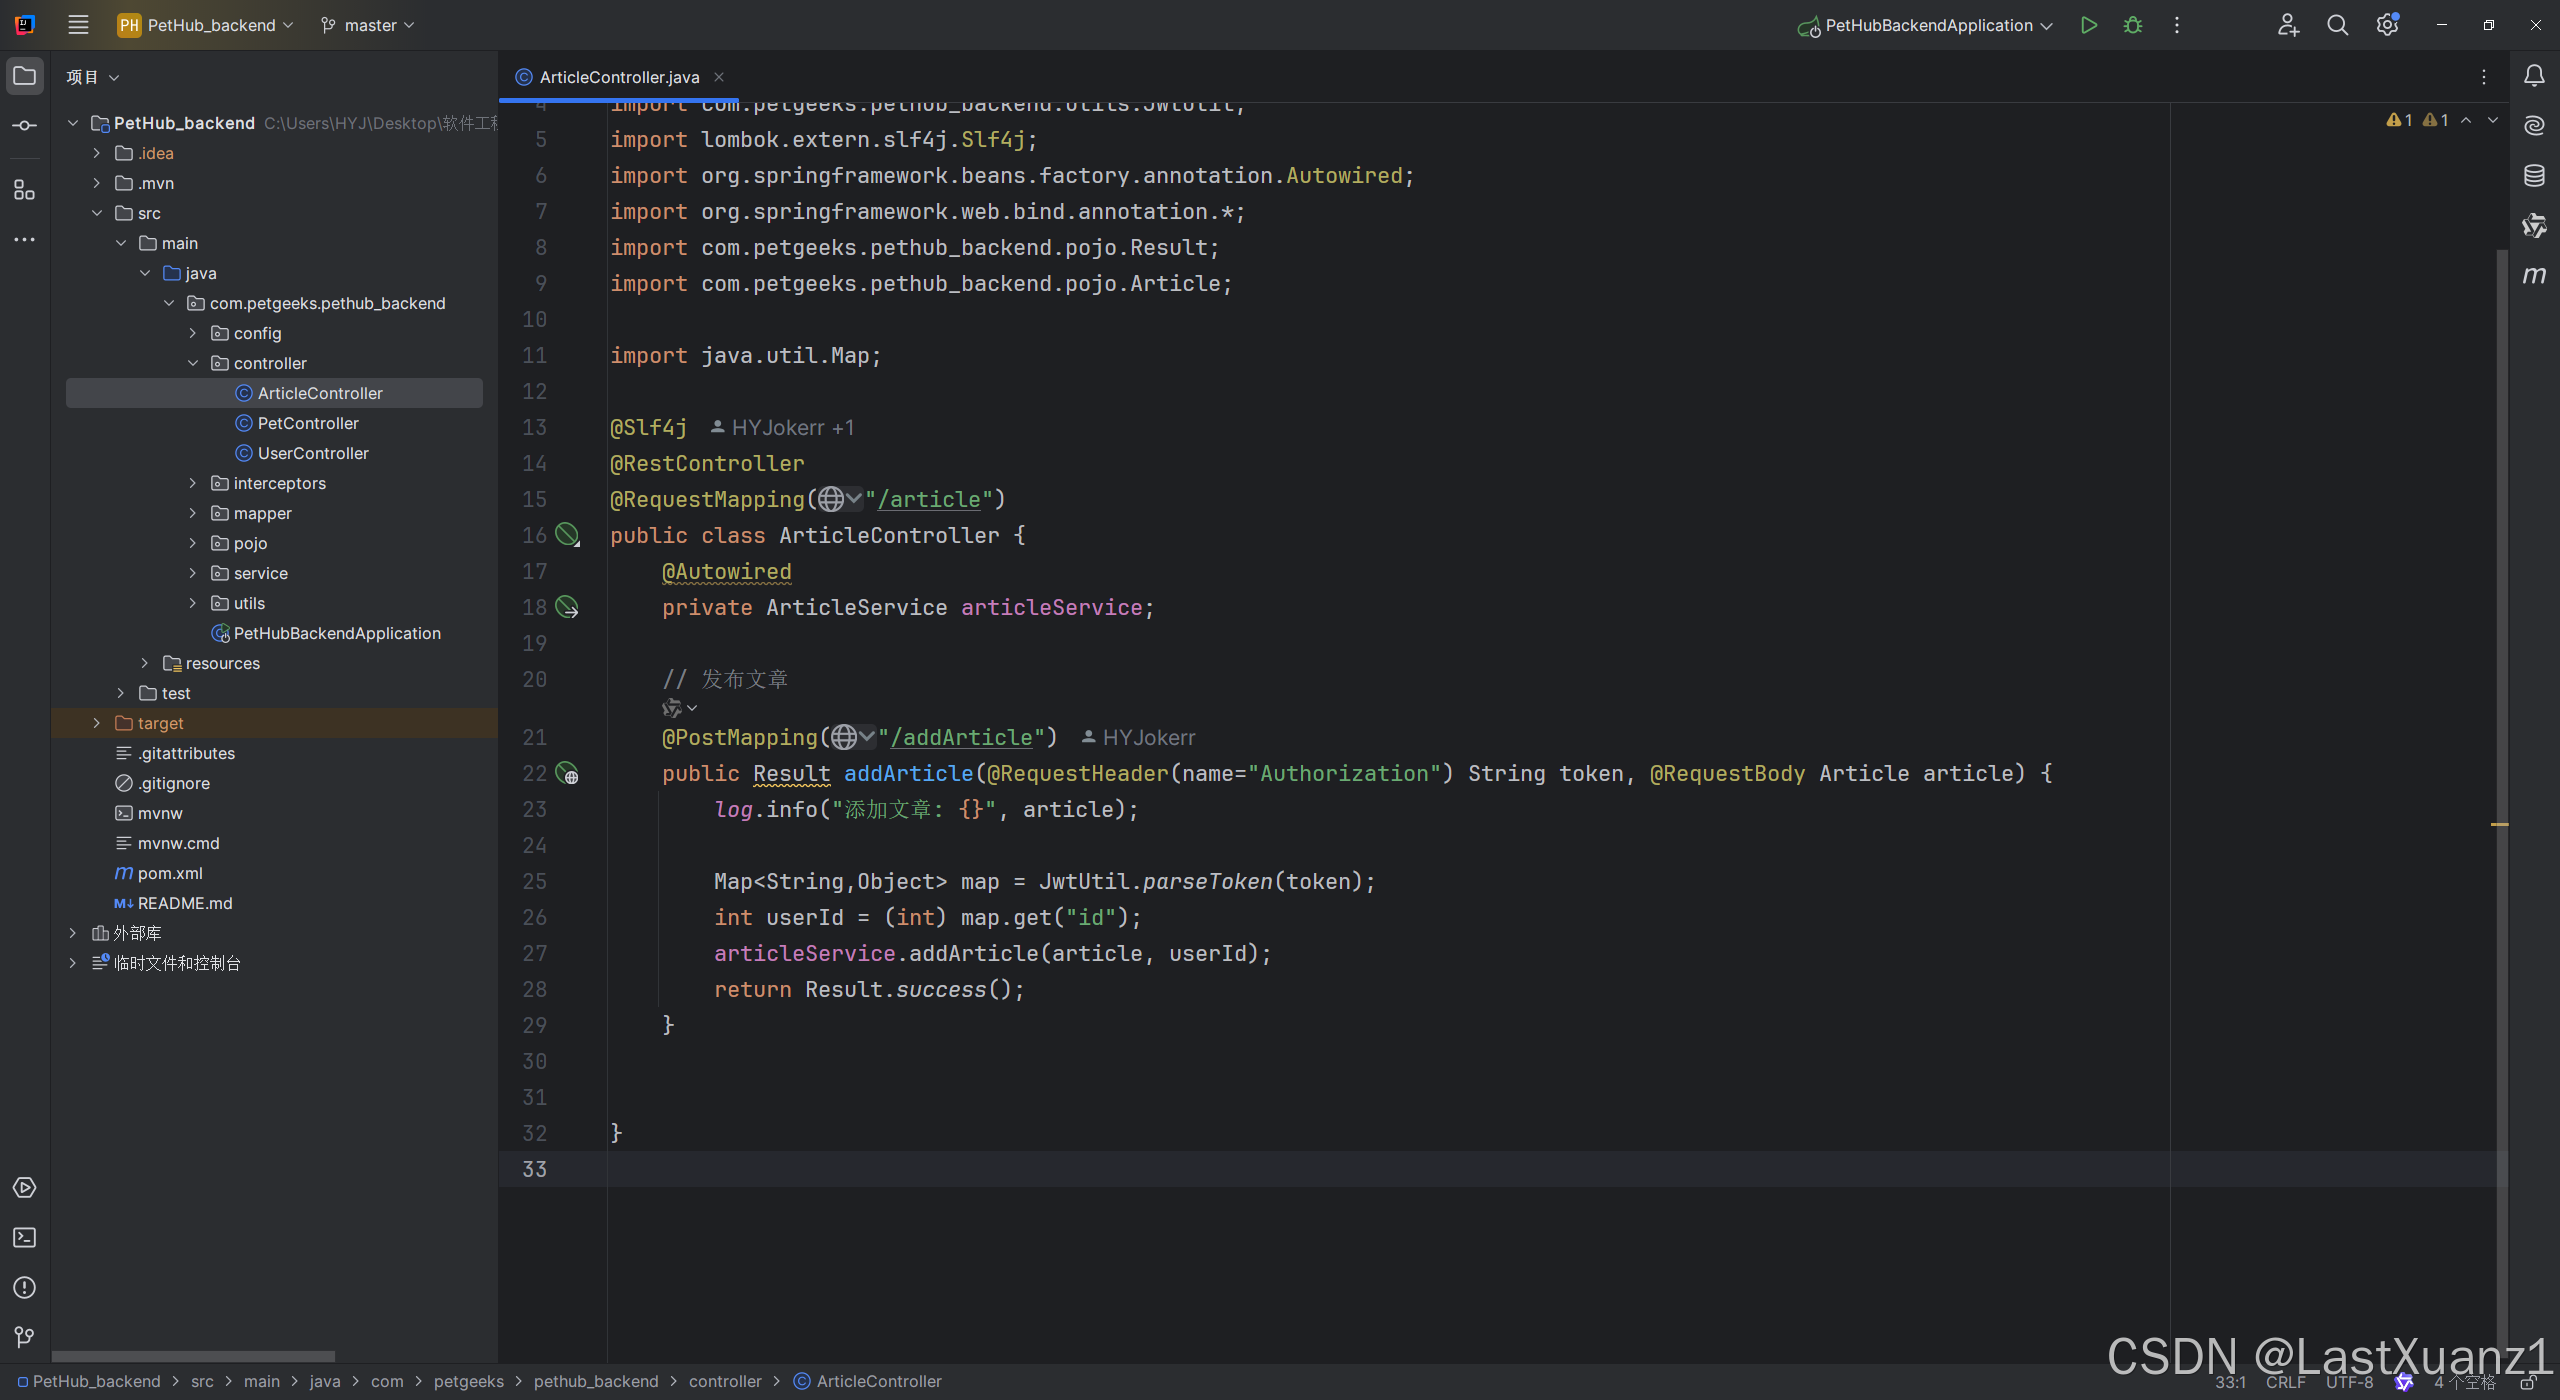Click controller in the breadcrumb path

point(725,1381)
